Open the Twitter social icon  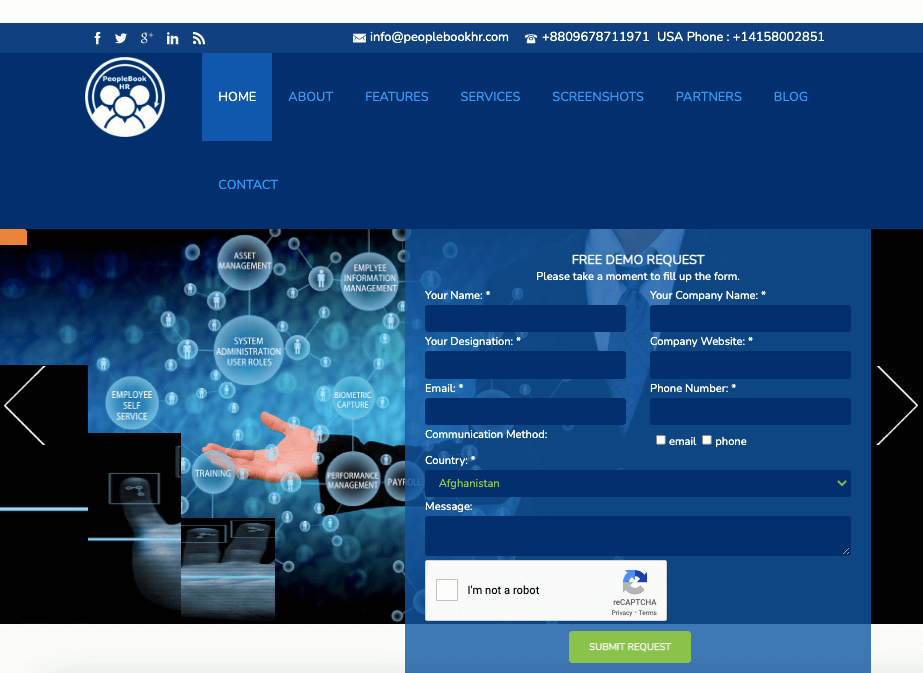pyautogui.click(x=121, y=38)
